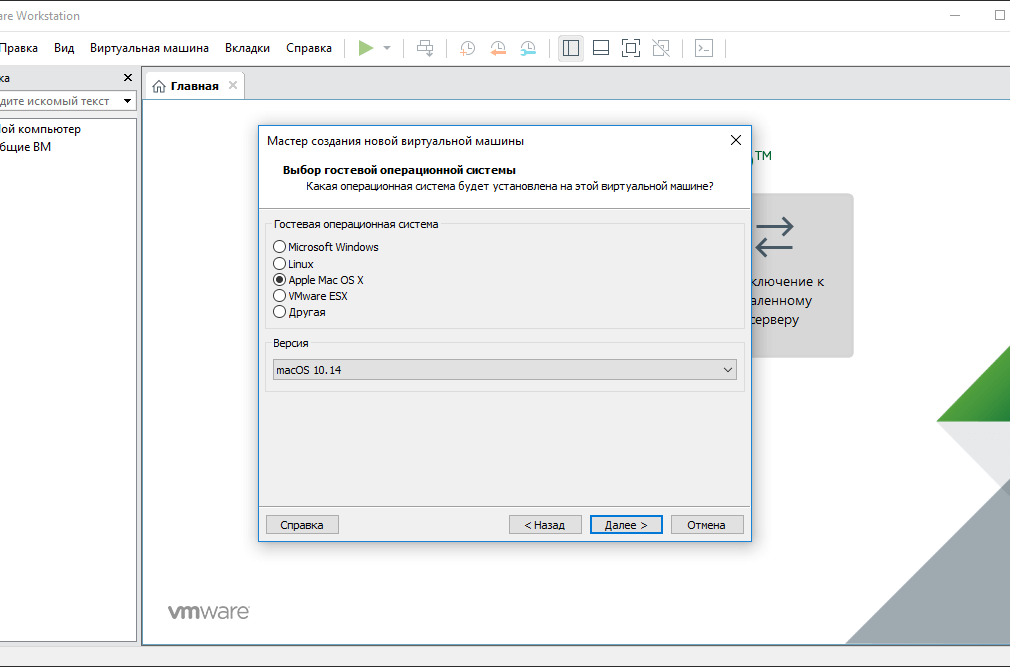Revert the virtual machine to its snapshot
The width and height of the screenshot is (1010, 667).
tap(498, 48)
